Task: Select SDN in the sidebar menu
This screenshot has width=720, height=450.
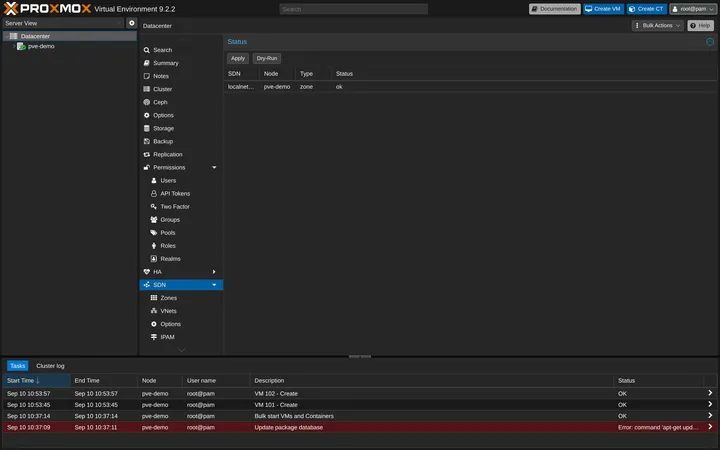Action: pyautogui.click(x=181, y=285)
